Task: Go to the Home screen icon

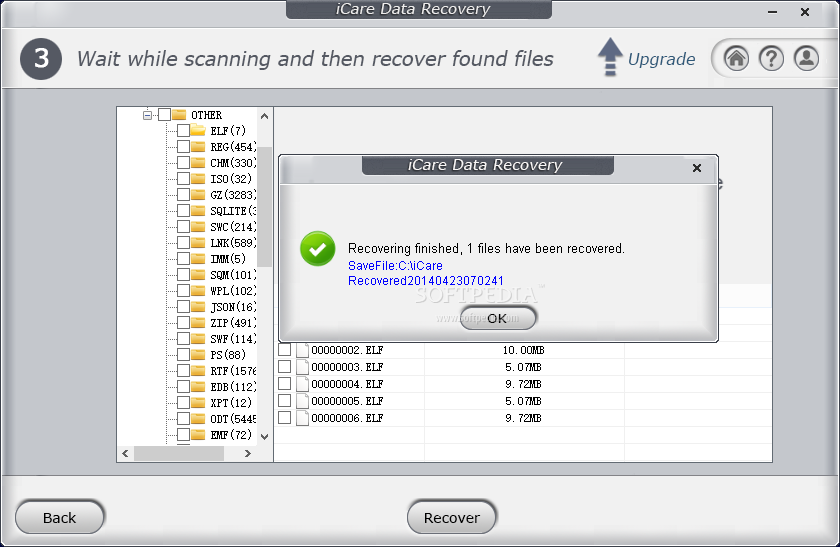Action: (737, 58)
